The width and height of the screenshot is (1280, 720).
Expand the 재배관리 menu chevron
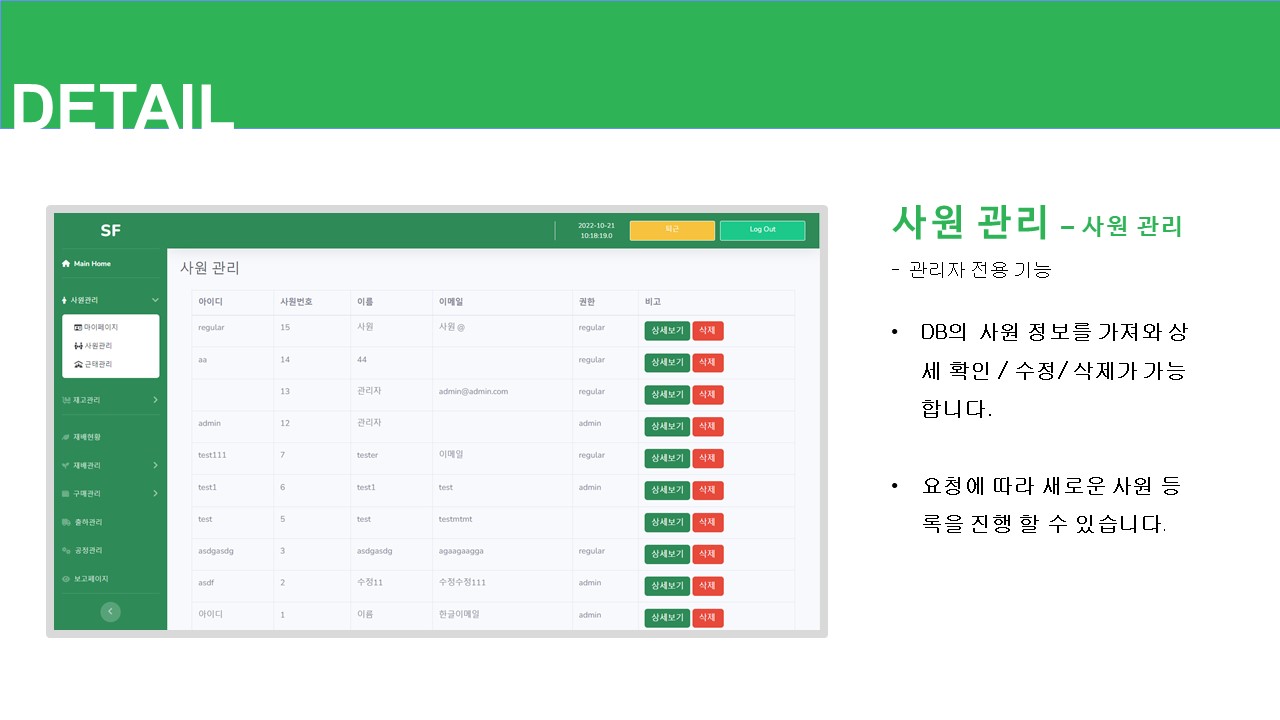(155, 465)
